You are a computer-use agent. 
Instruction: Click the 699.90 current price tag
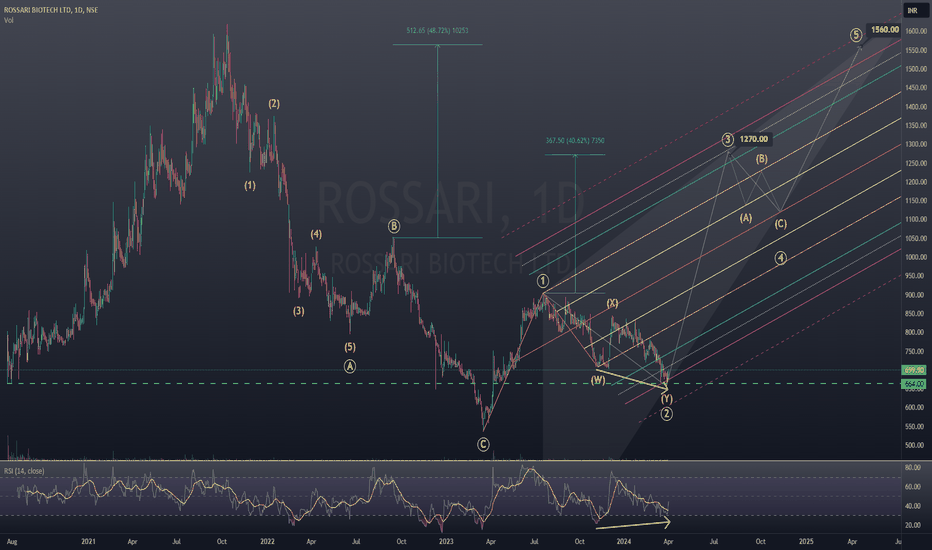click(914, 370)
